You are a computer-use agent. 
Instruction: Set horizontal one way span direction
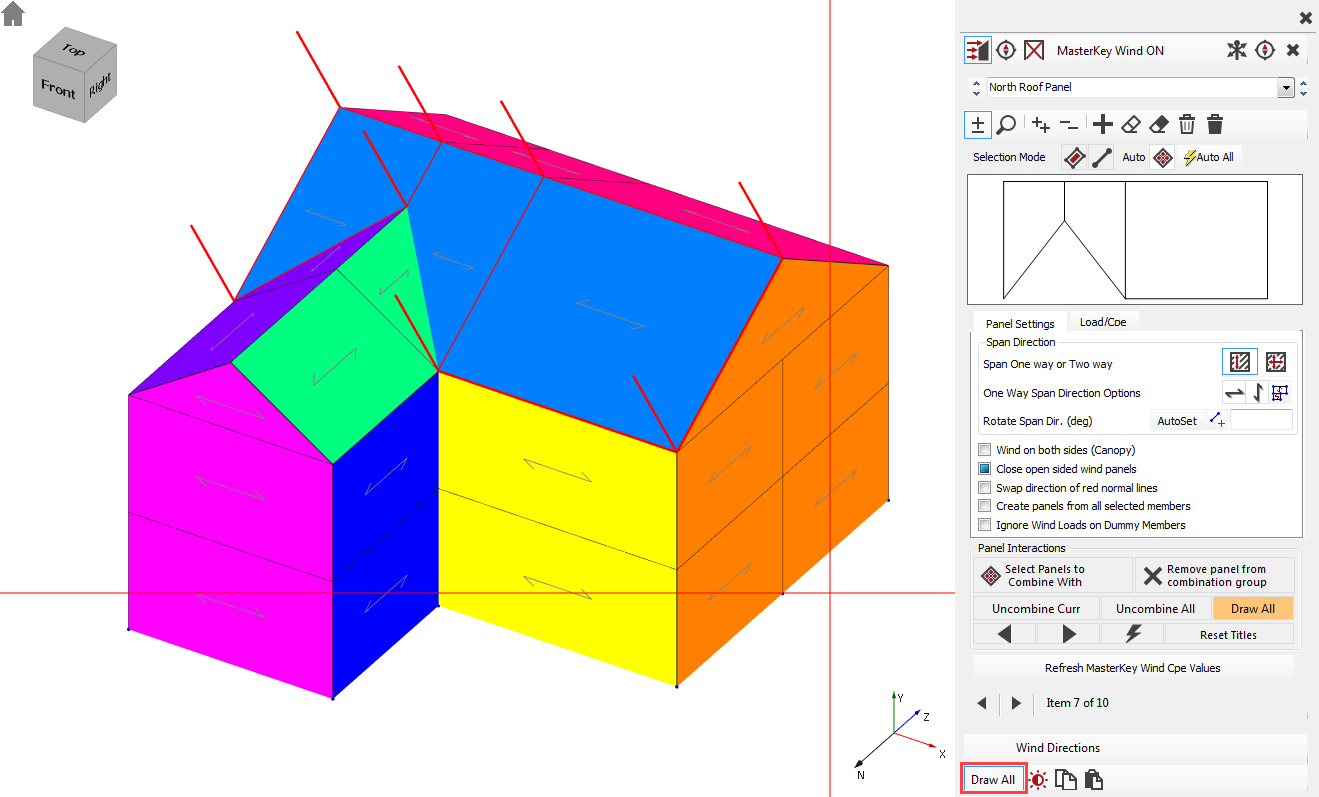coord(1235,393)
